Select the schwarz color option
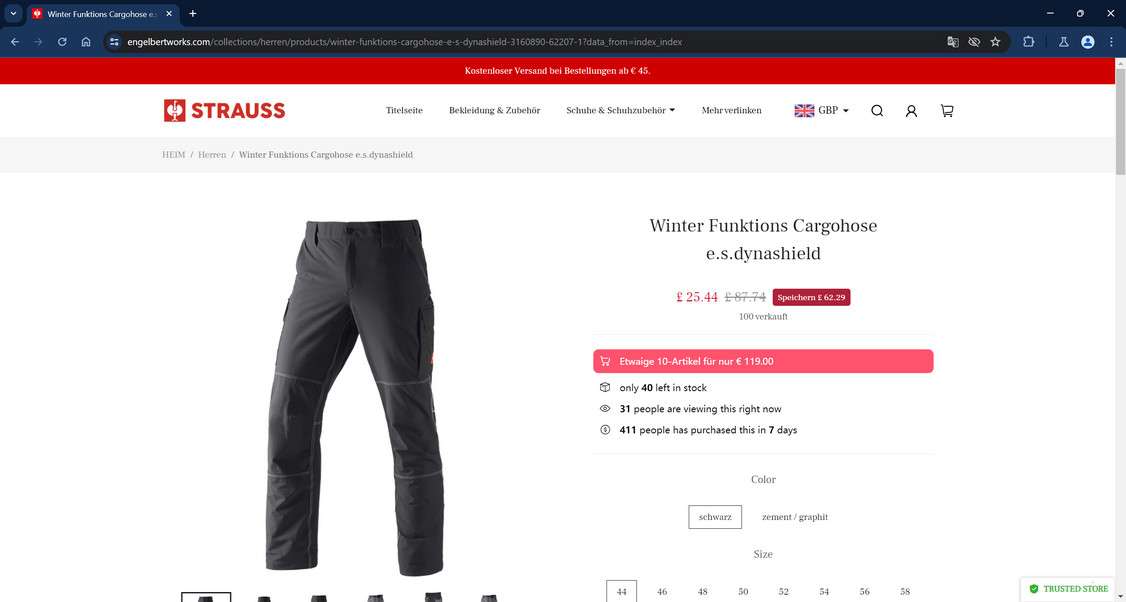1126x602 pixels. tap(715, 517)
